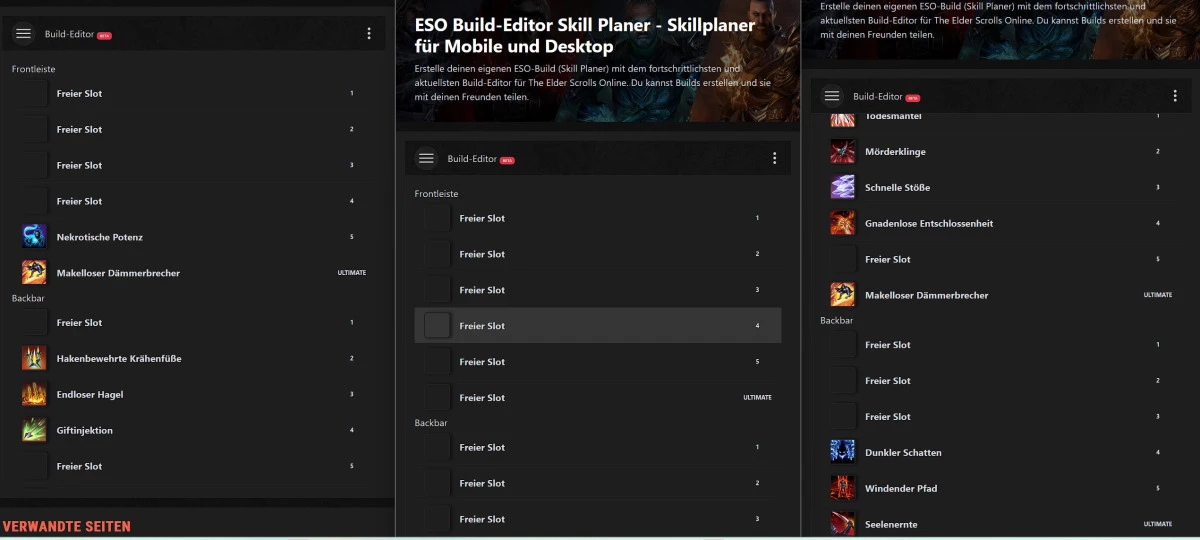Select the Schnelle Stöße skill icon
Screen dimensions: 1200x540
842,187
